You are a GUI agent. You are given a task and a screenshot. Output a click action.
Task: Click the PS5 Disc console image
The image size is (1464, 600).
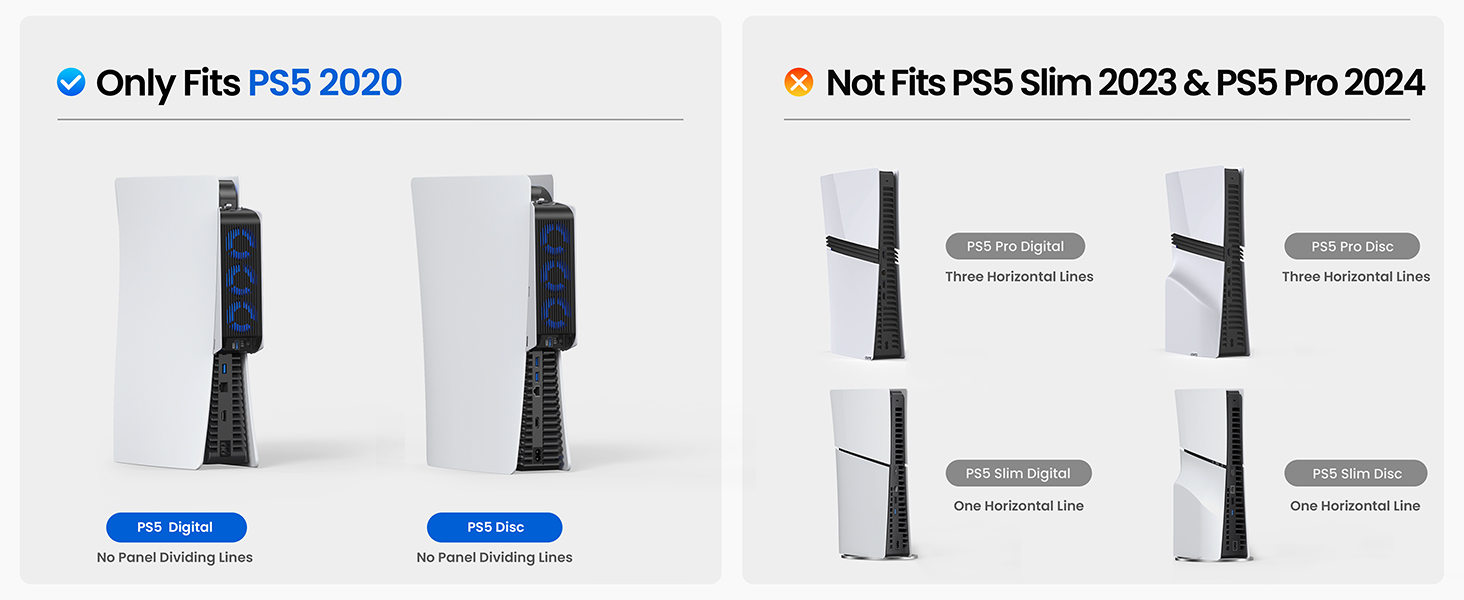click(x=493, y=324)
